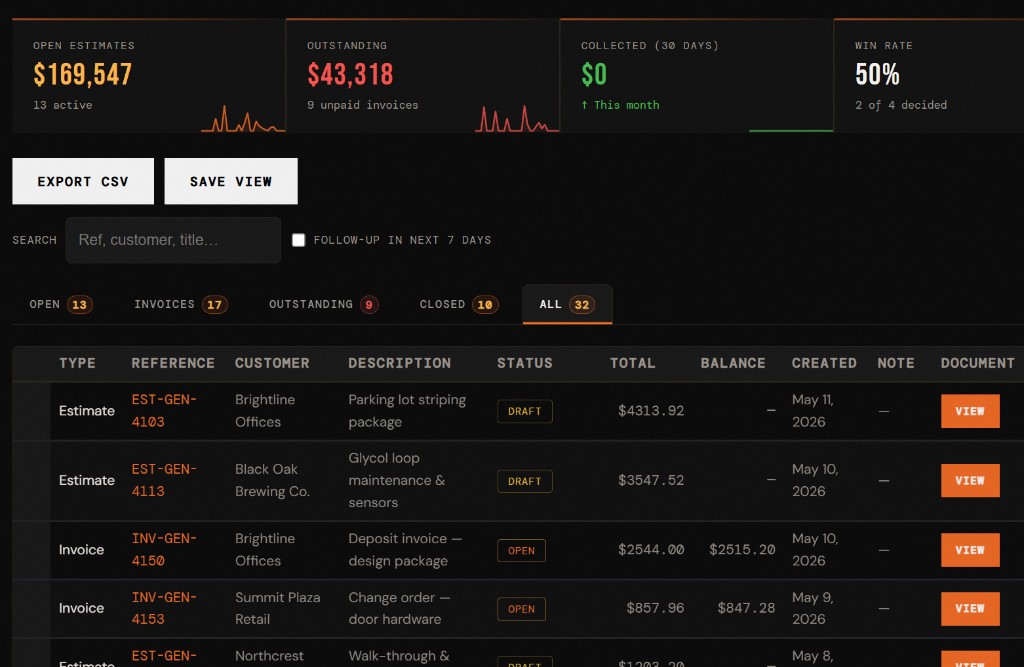The image size is (1024, 667).
Task: Click the Outstanding card's red sparkline
Action: click(517, 119)
